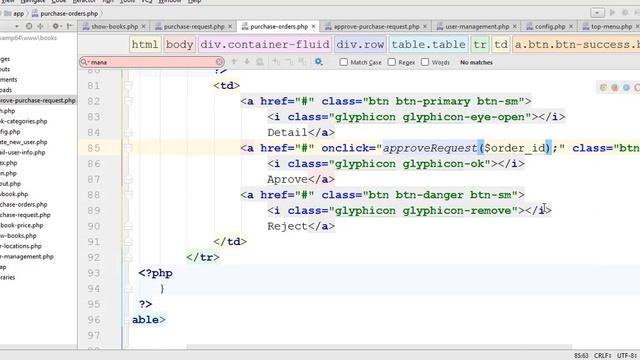Collapse code fold at line 88
This screenshot has height=360, width=640.
129,195
